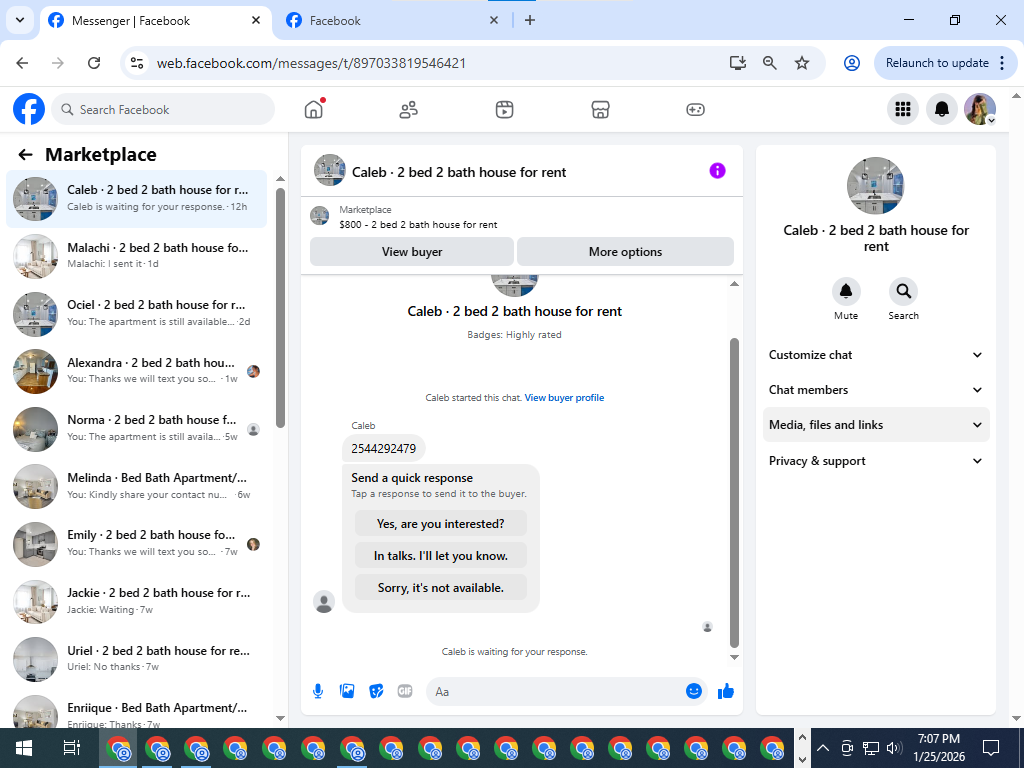Click the chat messages scrollbar
This screenshot has height=768, width=1024.
(734, 492)
